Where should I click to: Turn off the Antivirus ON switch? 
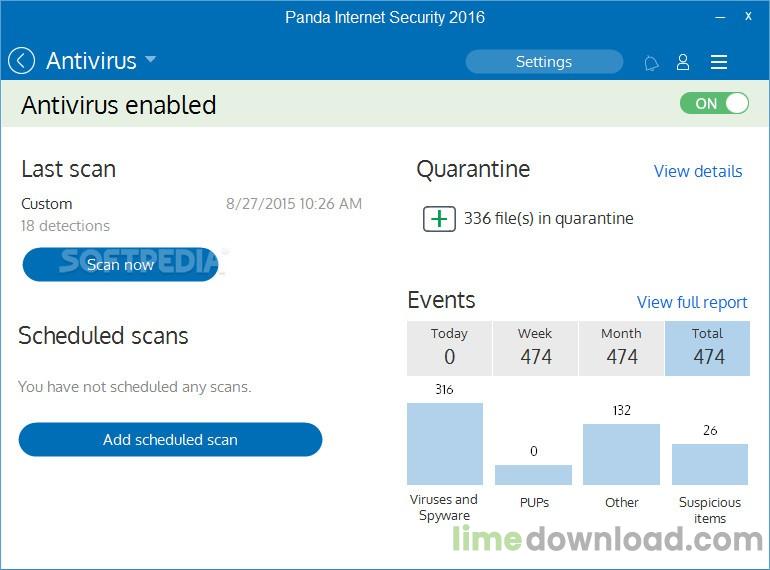coord(714,103)
